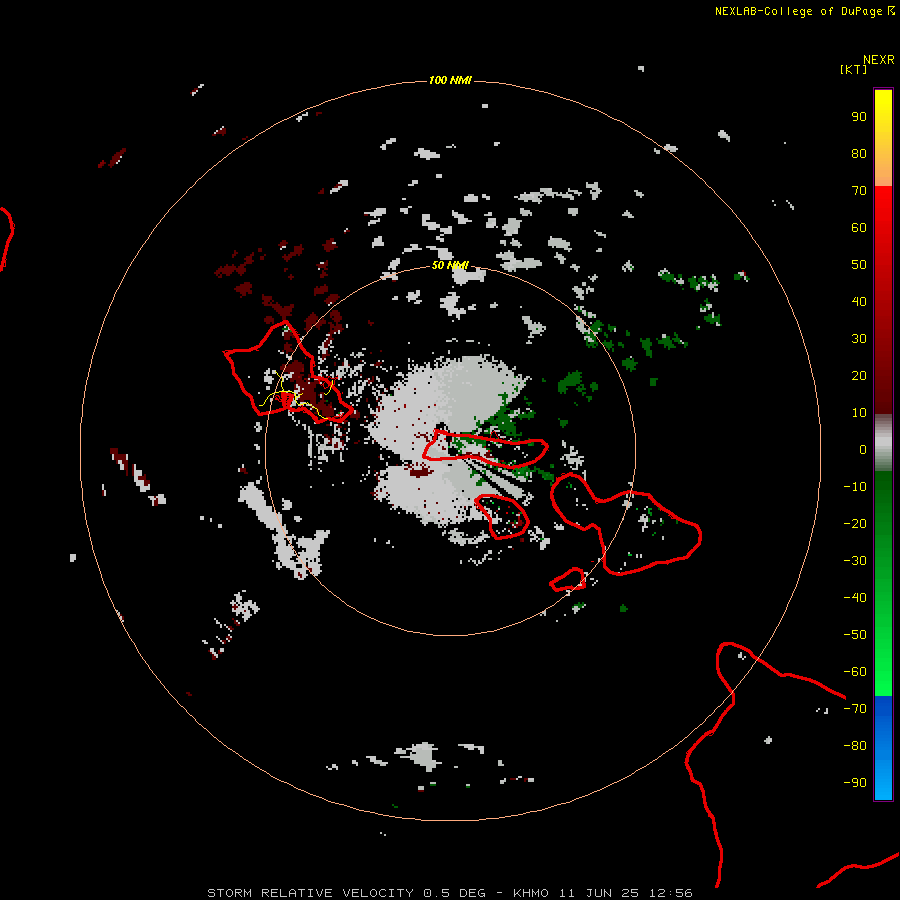Image resolution: width=900 pixels, height=900 pixels.
Task: Select the 0 value on the velocity scale
Action: tap(863, 450)
